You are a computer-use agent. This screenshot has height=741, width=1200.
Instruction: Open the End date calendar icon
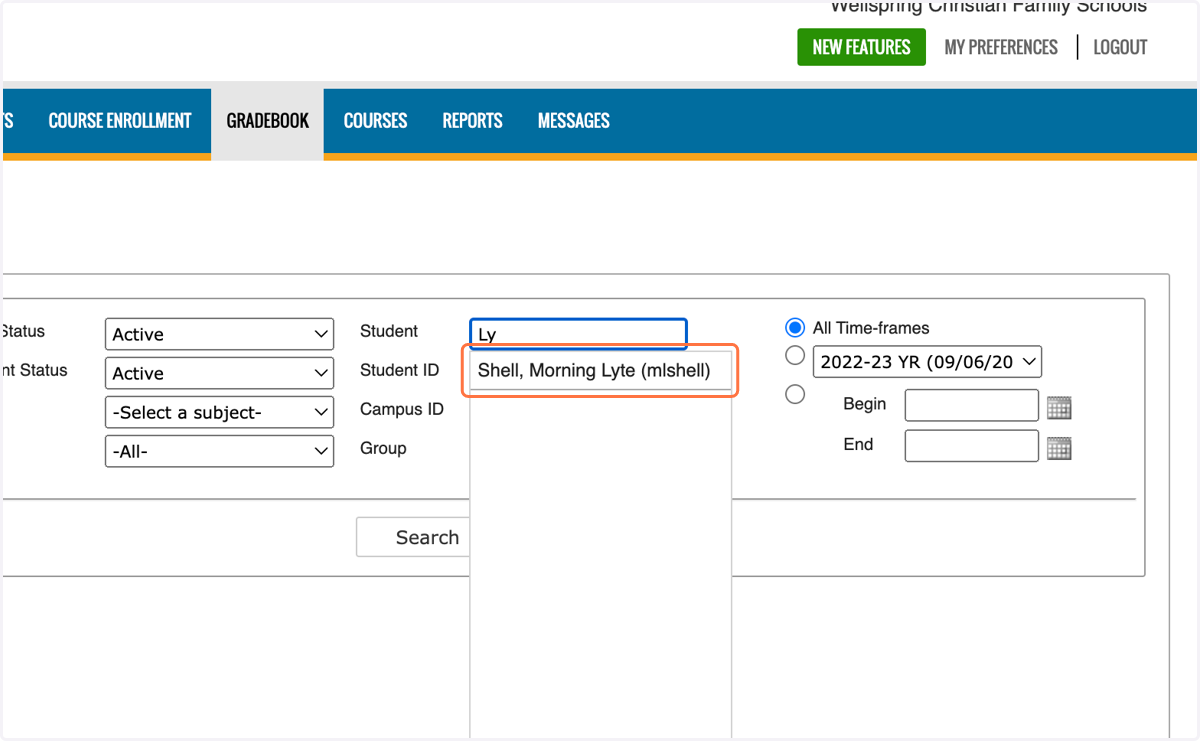pyautogui.click(x=1059, y=448)
